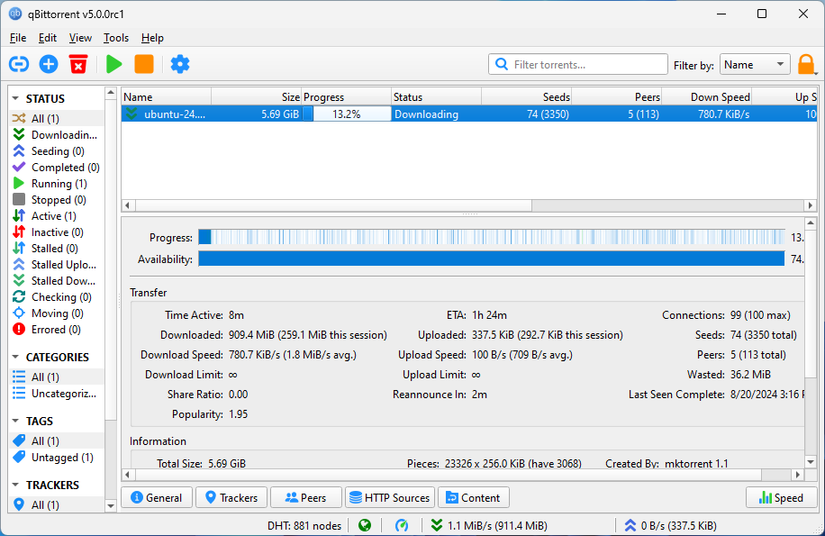Viewport: 825px width, 536px height.
Task: Collapse the CATEGORIES section
Action: pos(16,357)
